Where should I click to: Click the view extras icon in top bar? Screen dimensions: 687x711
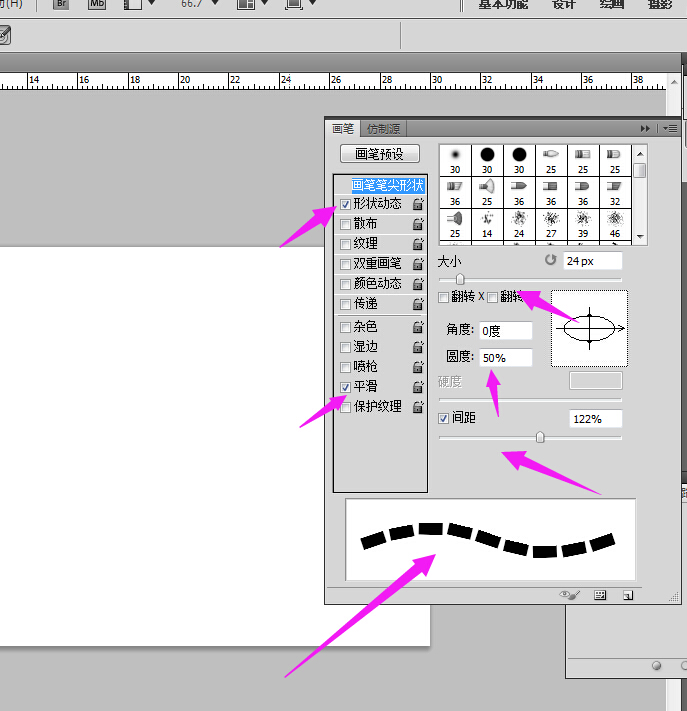(132, 4)
